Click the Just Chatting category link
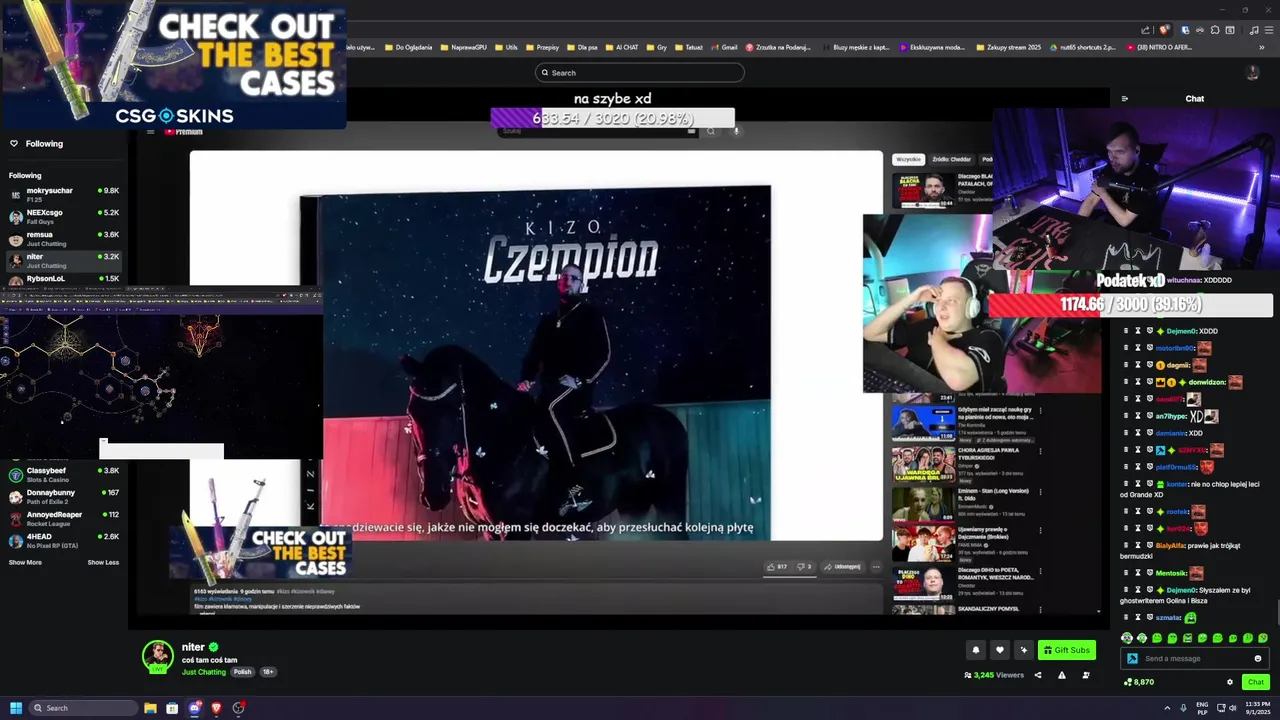This screenshot has width=1280, height=720. click(204, 672)
